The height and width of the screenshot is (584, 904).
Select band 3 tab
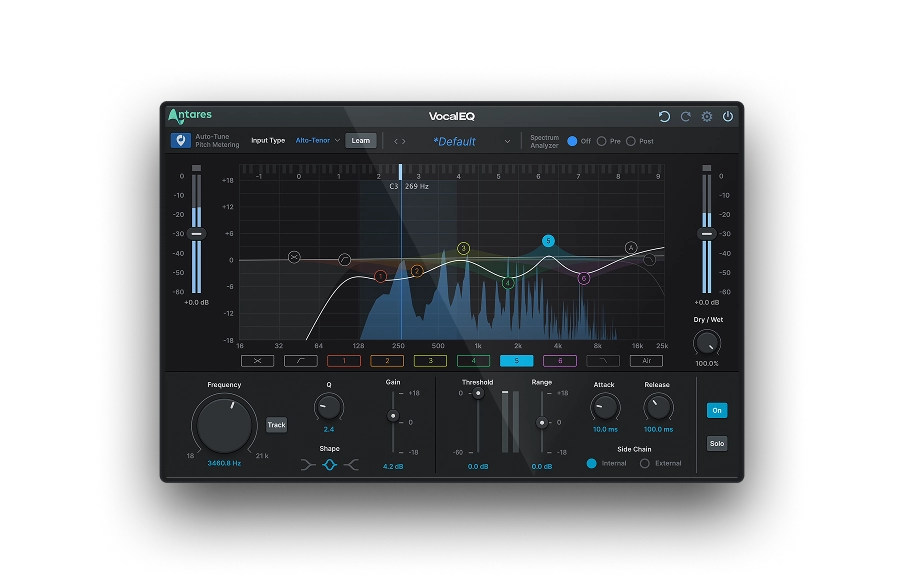[431, 361]
